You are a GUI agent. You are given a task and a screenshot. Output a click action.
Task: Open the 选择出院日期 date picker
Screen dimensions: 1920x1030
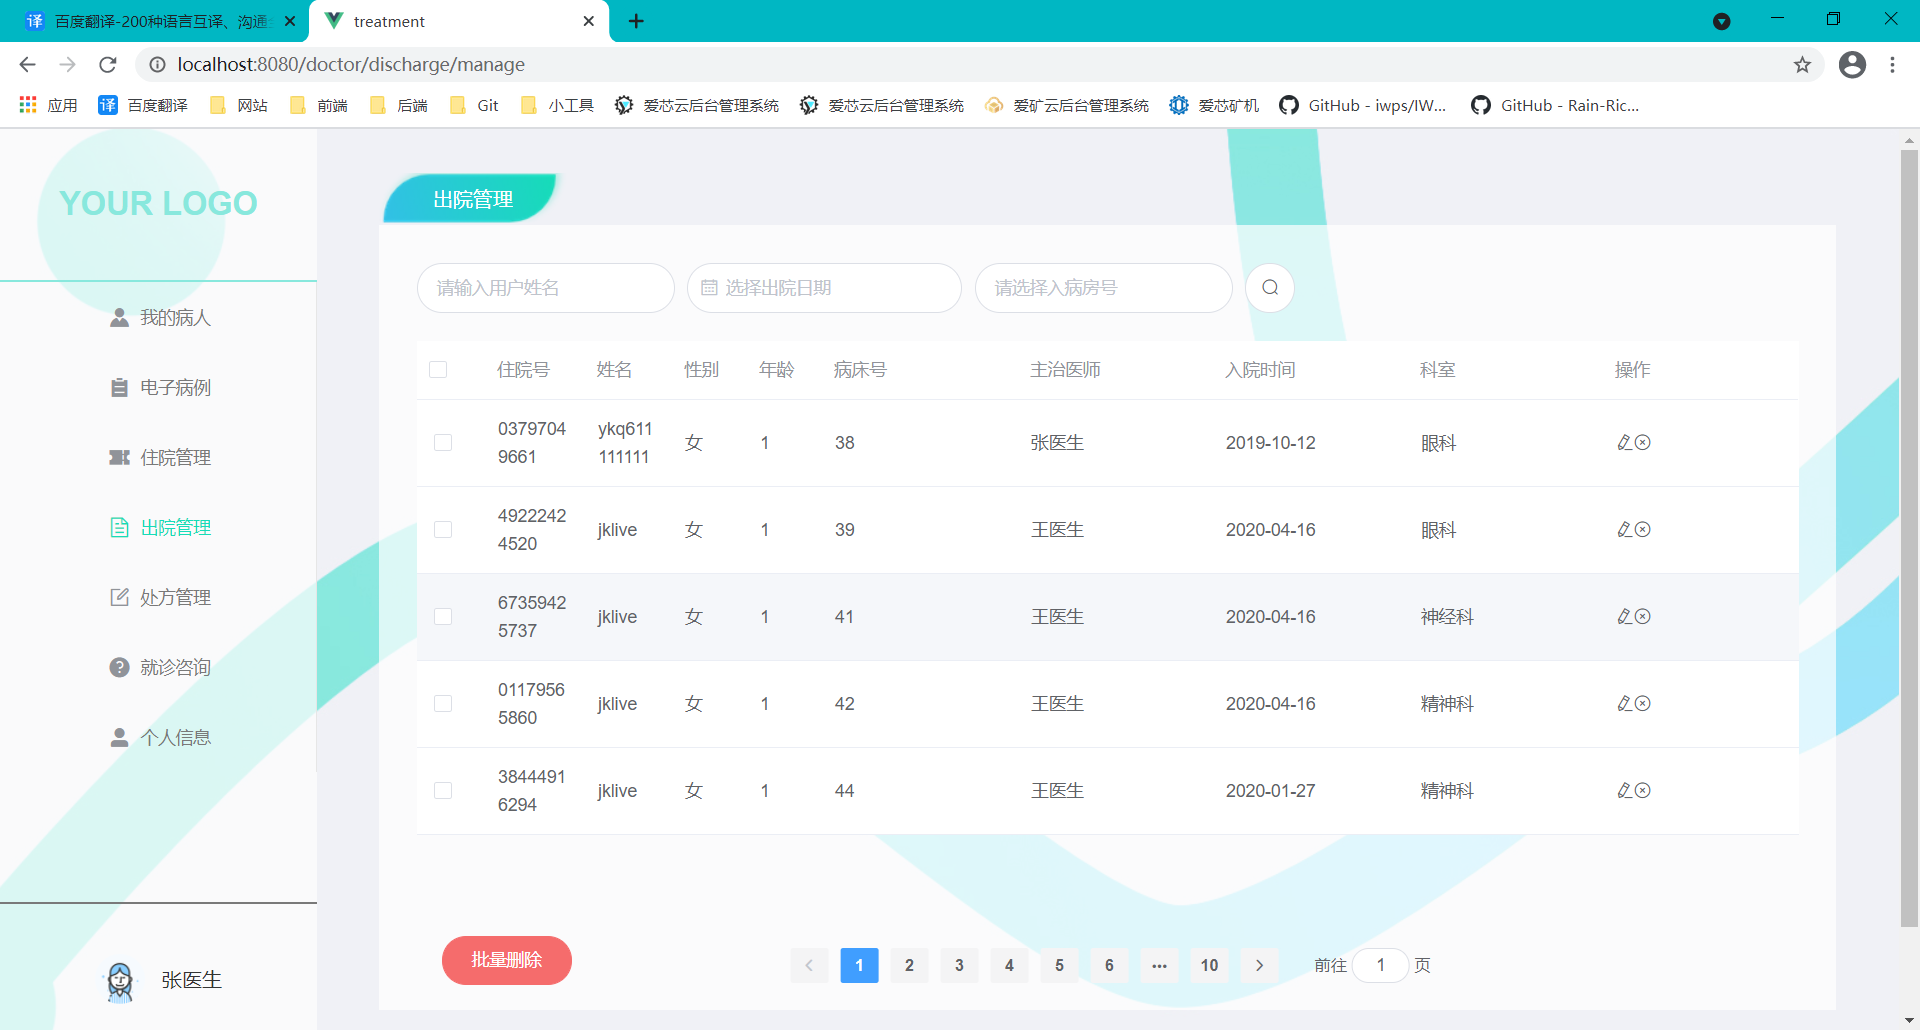pos(823,288)
